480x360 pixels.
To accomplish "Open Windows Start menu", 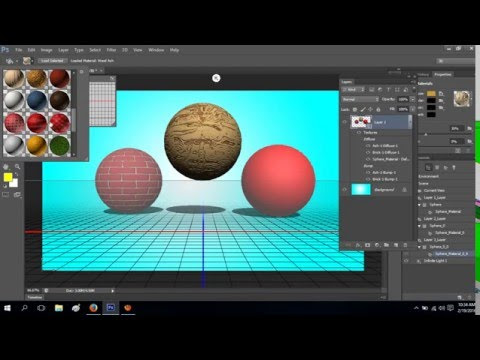I will 7,308.
